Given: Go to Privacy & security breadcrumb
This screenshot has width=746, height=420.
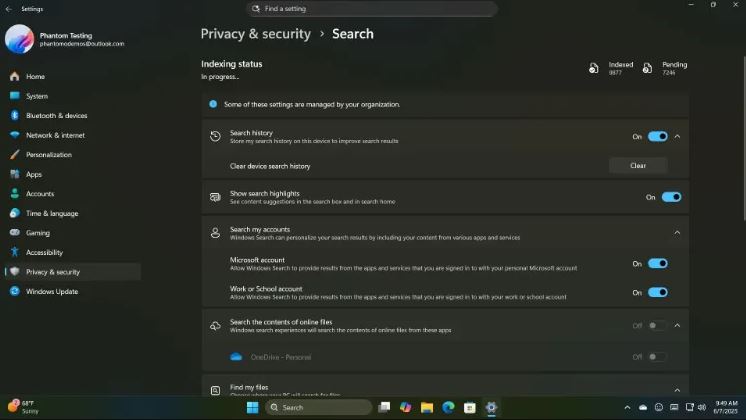Looking at the screenshot, I should (255, 34).
